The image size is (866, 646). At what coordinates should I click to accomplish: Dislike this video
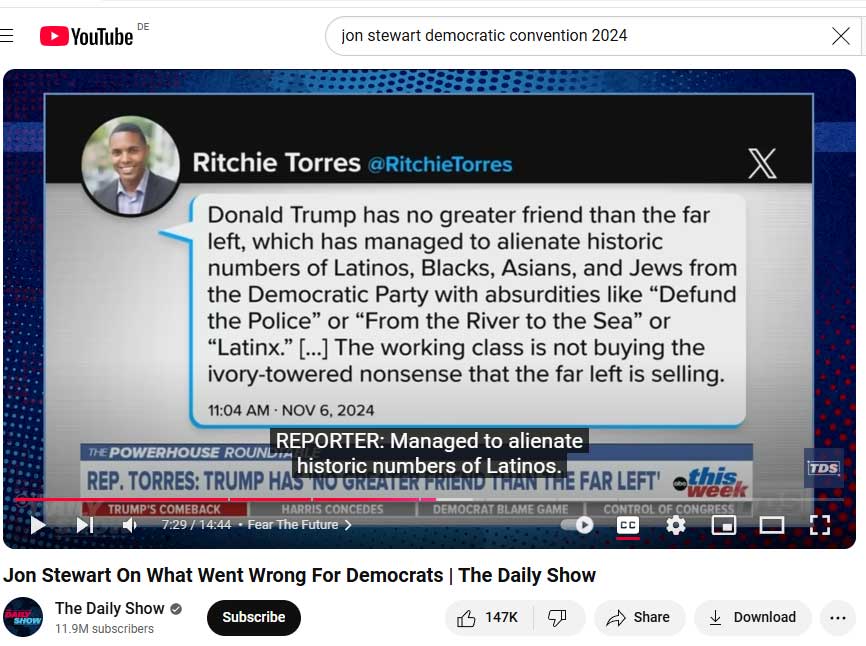point(557,617)
